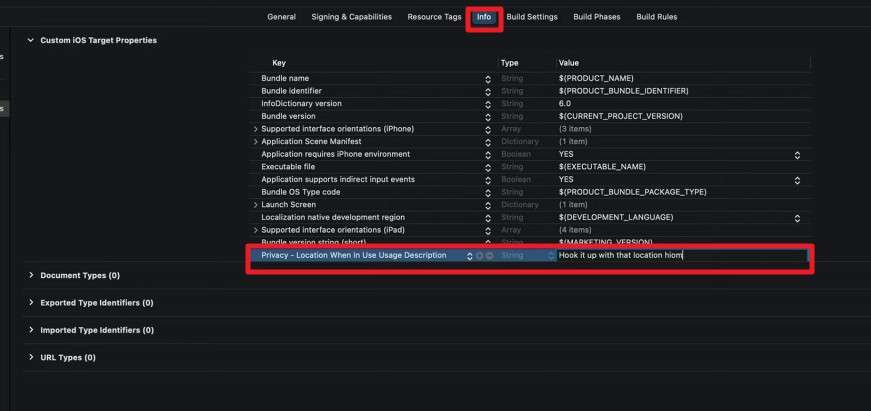Image resolution: width=871 pixels, height=411 pixels.
Task: Open key picker for Launch Screen
Action: (x=488, y=206)
